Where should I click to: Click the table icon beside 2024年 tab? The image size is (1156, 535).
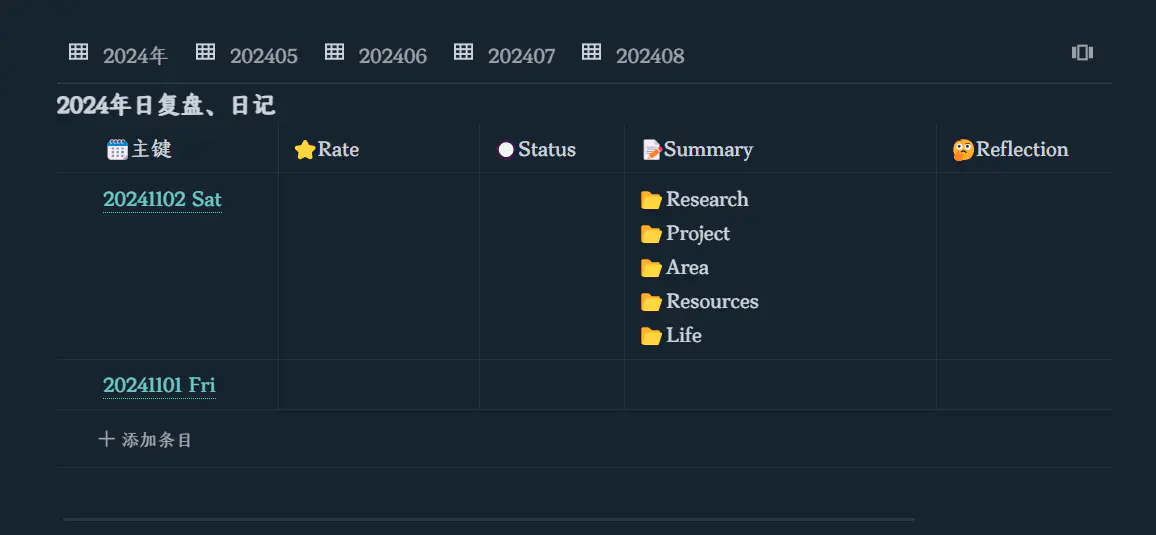[x=79, y=52]
